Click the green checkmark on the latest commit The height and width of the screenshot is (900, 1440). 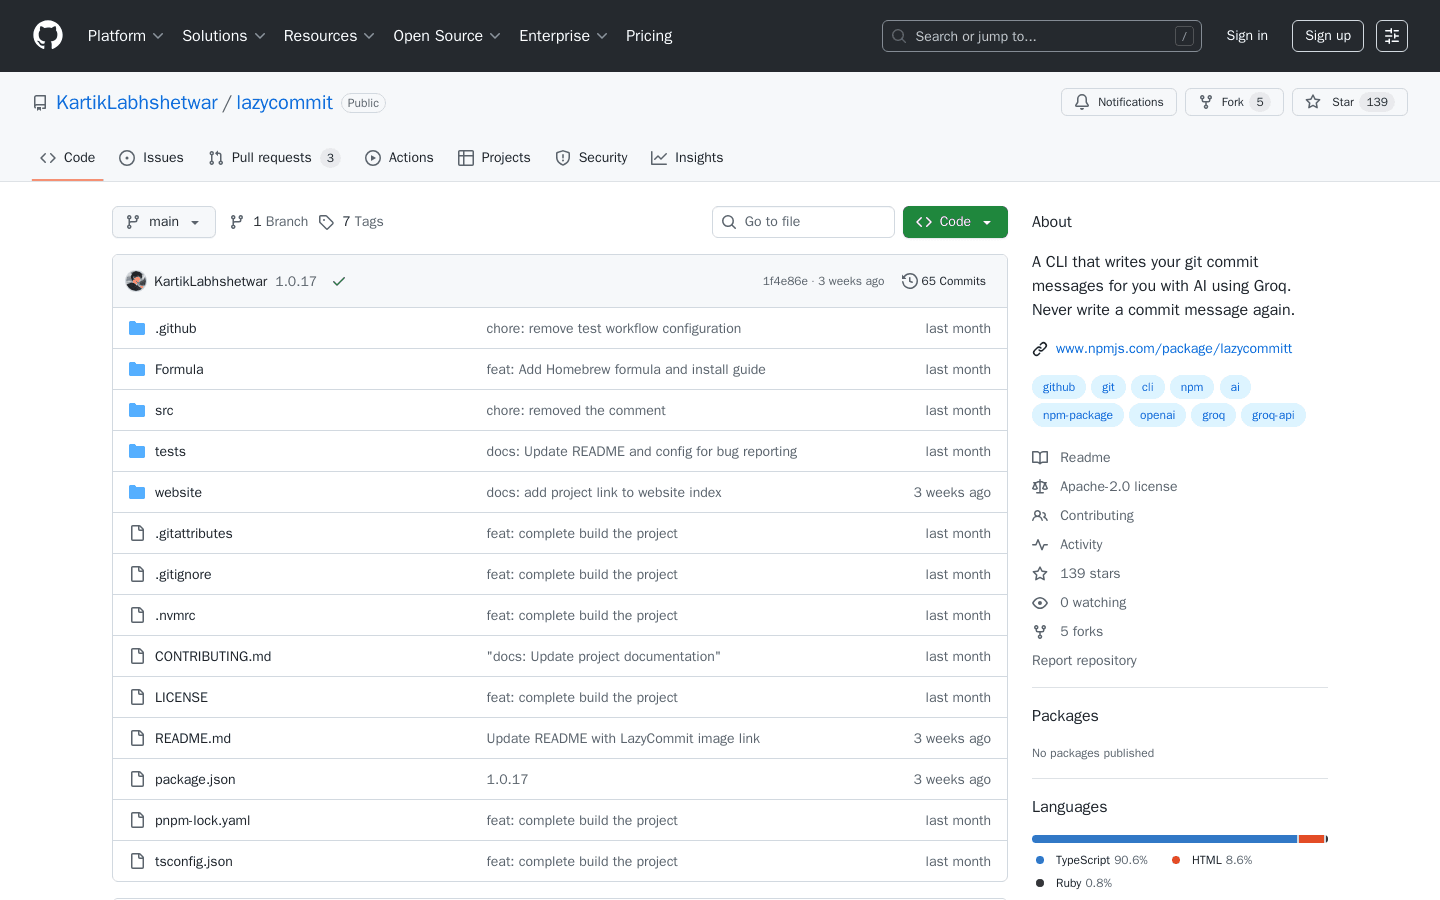[x=338, y=281]
